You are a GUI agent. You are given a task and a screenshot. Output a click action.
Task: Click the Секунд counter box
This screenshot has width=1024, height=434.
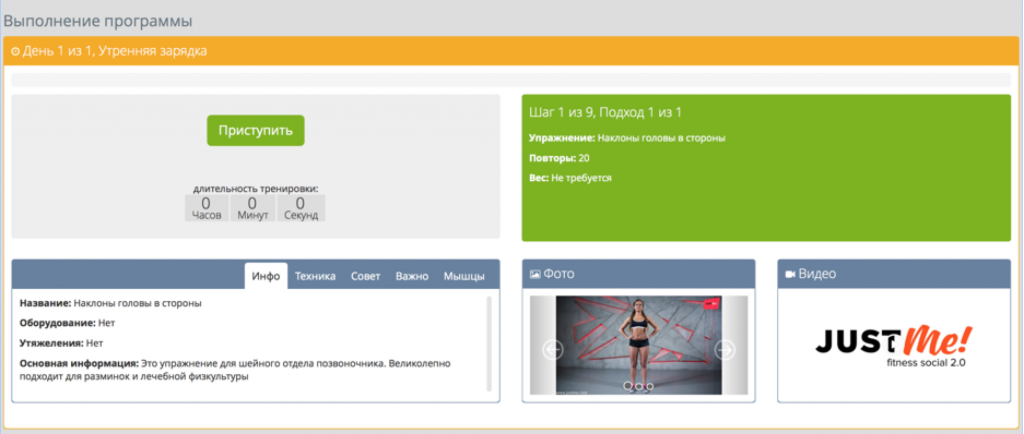[301, 208]
